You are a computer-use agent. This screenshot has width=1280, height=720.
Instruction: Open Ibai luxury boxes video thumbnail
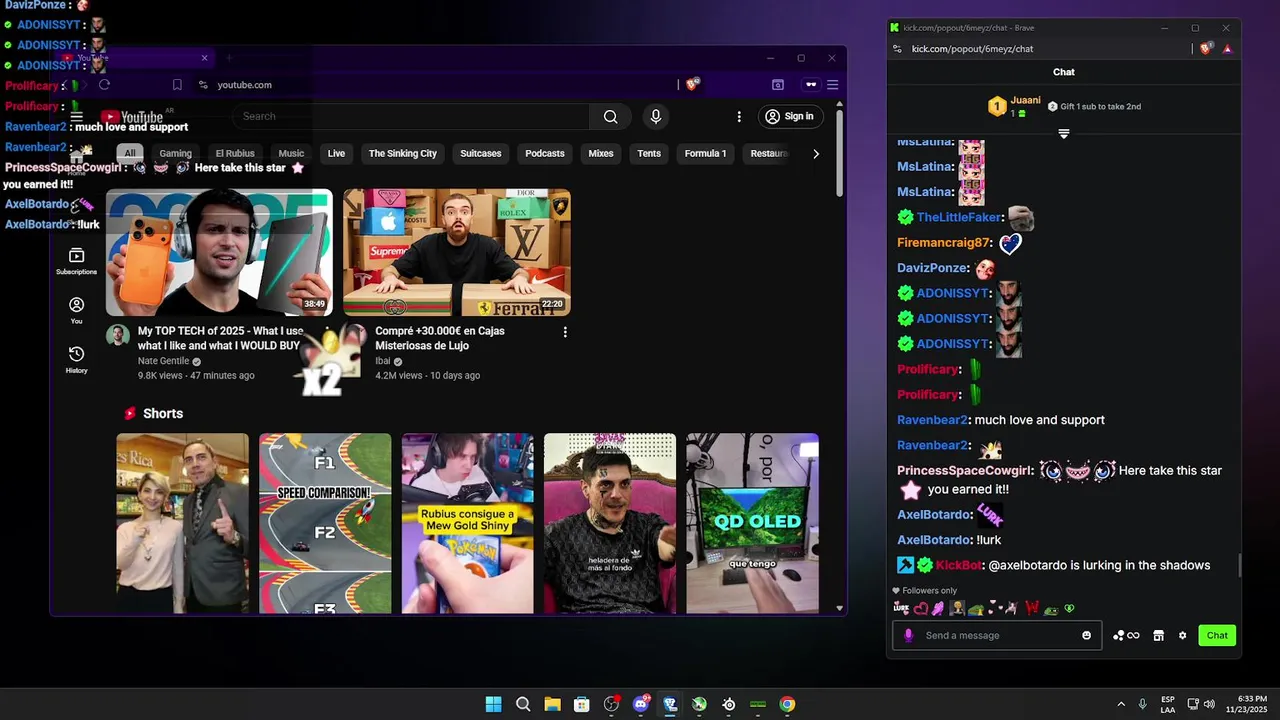tap(457, 252)
